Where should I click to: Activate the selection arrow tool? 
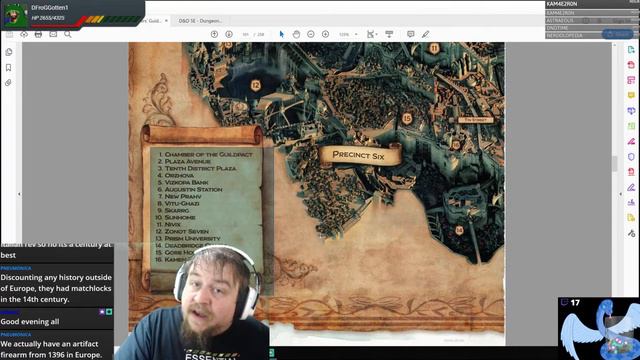(x=282, y=34)
